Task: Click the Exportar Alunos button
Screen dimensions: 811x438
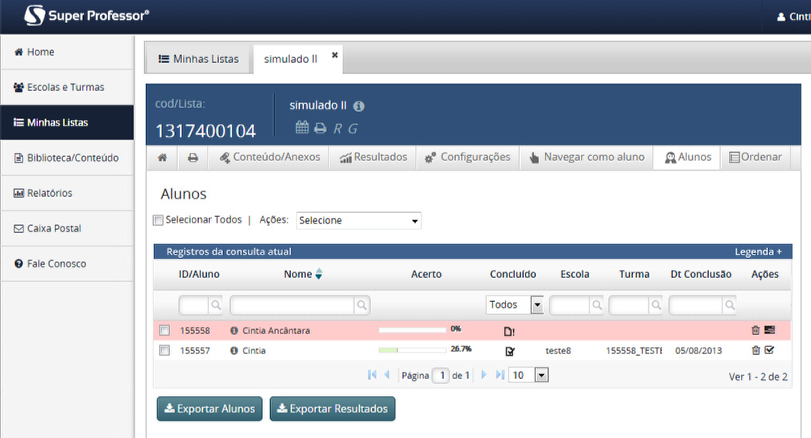Action: pyautogui.click(x=210, y=408)
